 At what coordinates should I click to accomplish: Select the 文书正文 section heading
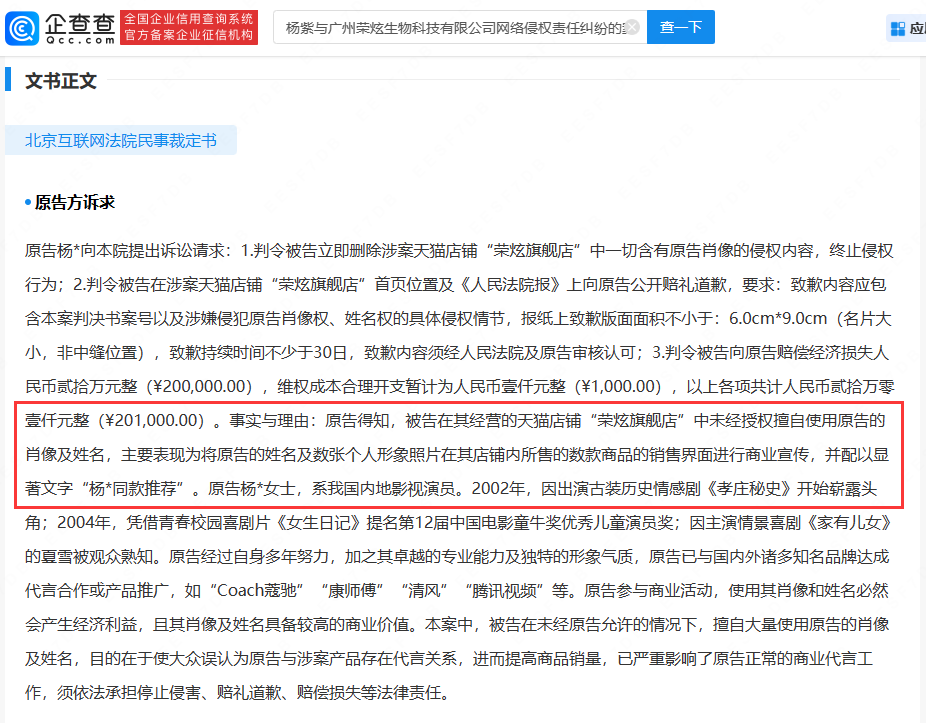[x=61, y=81]
